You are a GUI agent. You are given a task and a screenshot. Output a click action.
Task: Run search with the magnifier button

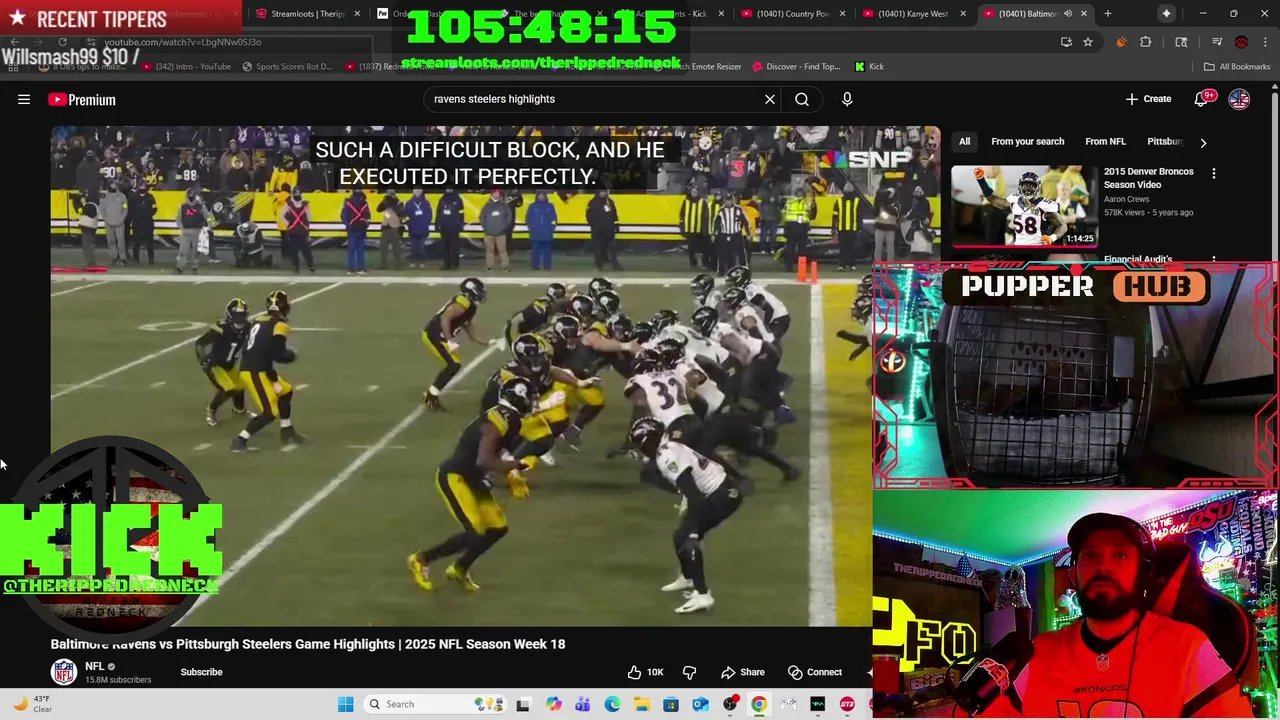802,99
